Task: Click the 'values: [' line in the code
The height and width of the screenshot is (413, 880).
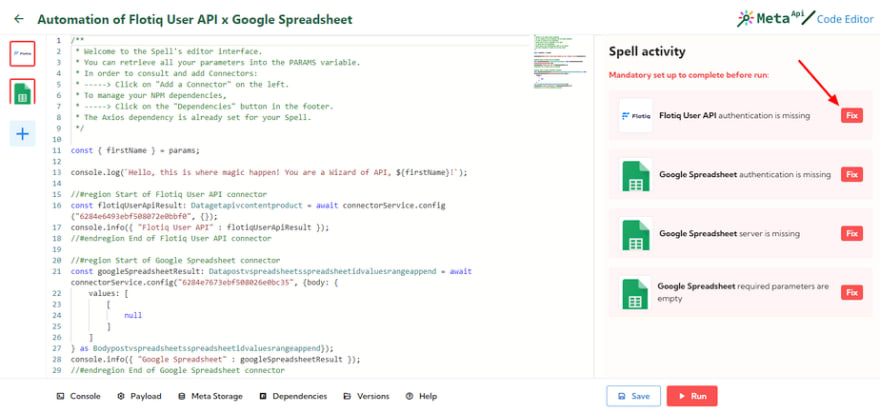Action: 109,293
